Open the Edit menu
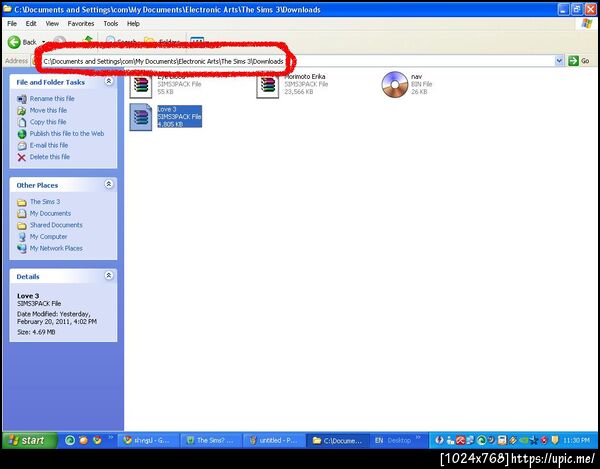Image resolution: width=600 pixels, height=469 pixels. pos(31,24)
